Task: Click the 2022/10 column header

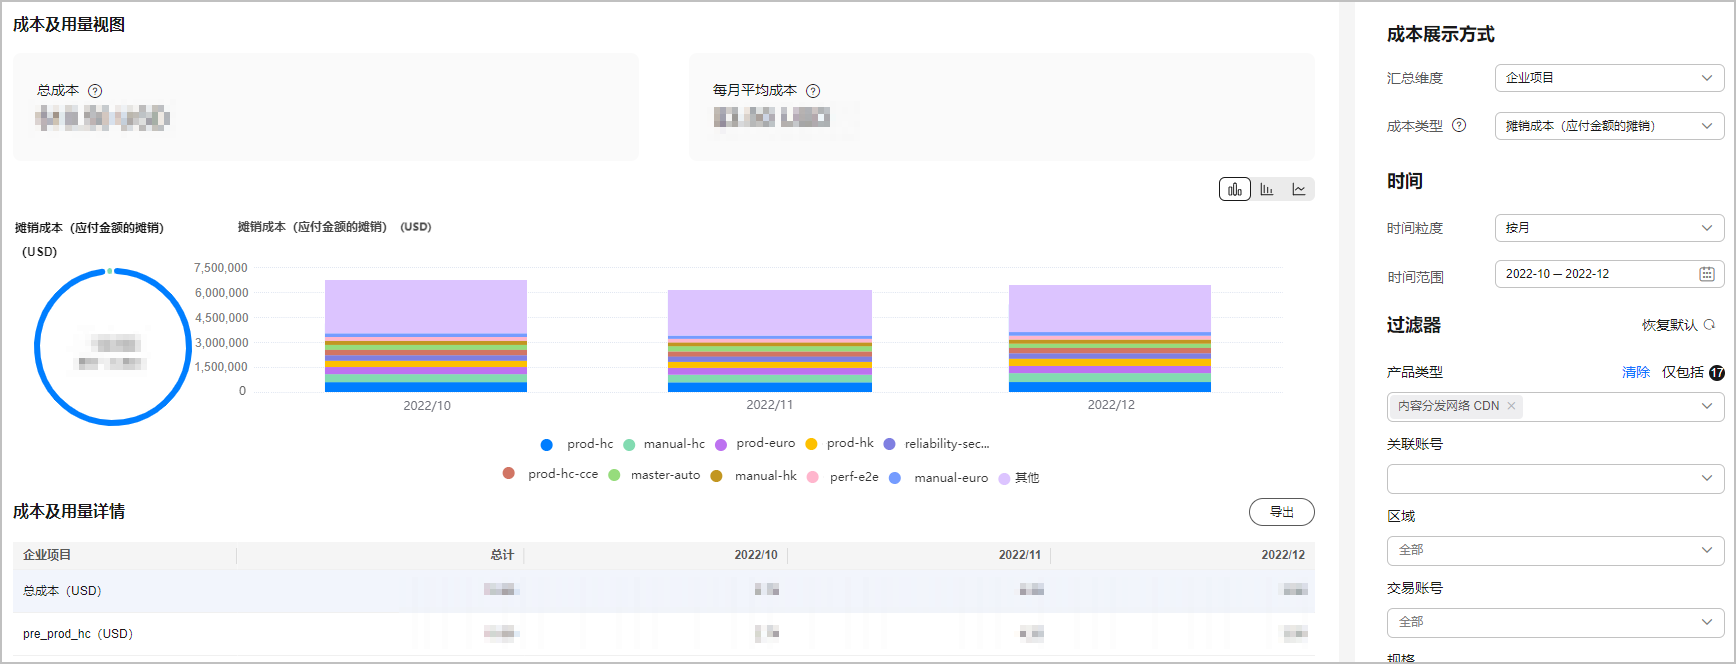Action: pos(756,555)
